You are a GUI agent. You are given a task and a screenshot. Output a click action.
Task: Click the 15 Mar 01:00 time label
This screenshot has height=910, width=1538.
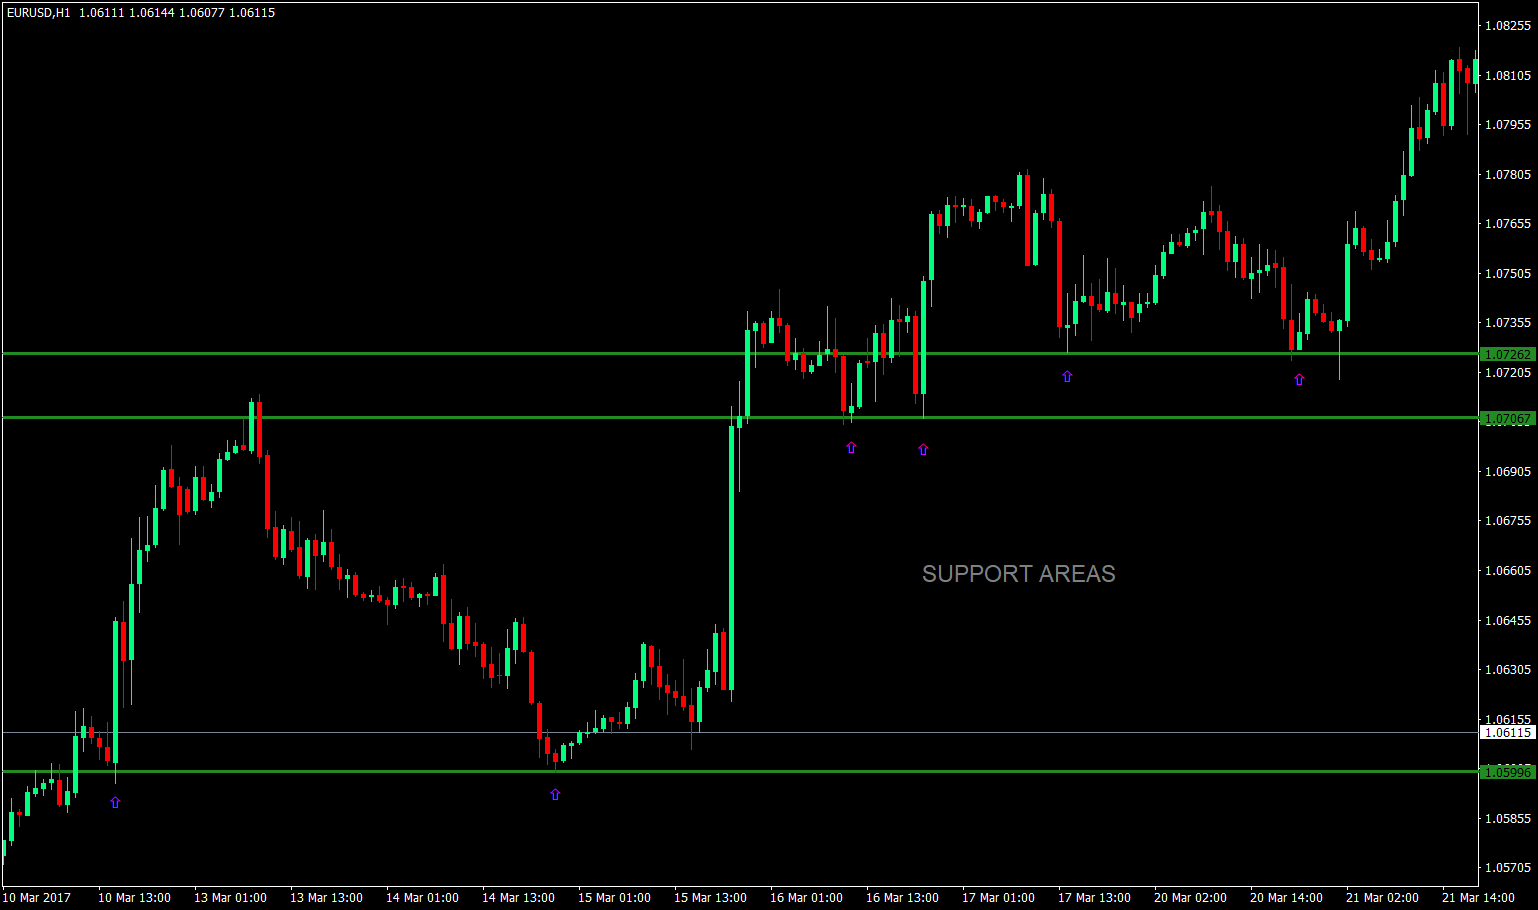click(x=614, y=897)
